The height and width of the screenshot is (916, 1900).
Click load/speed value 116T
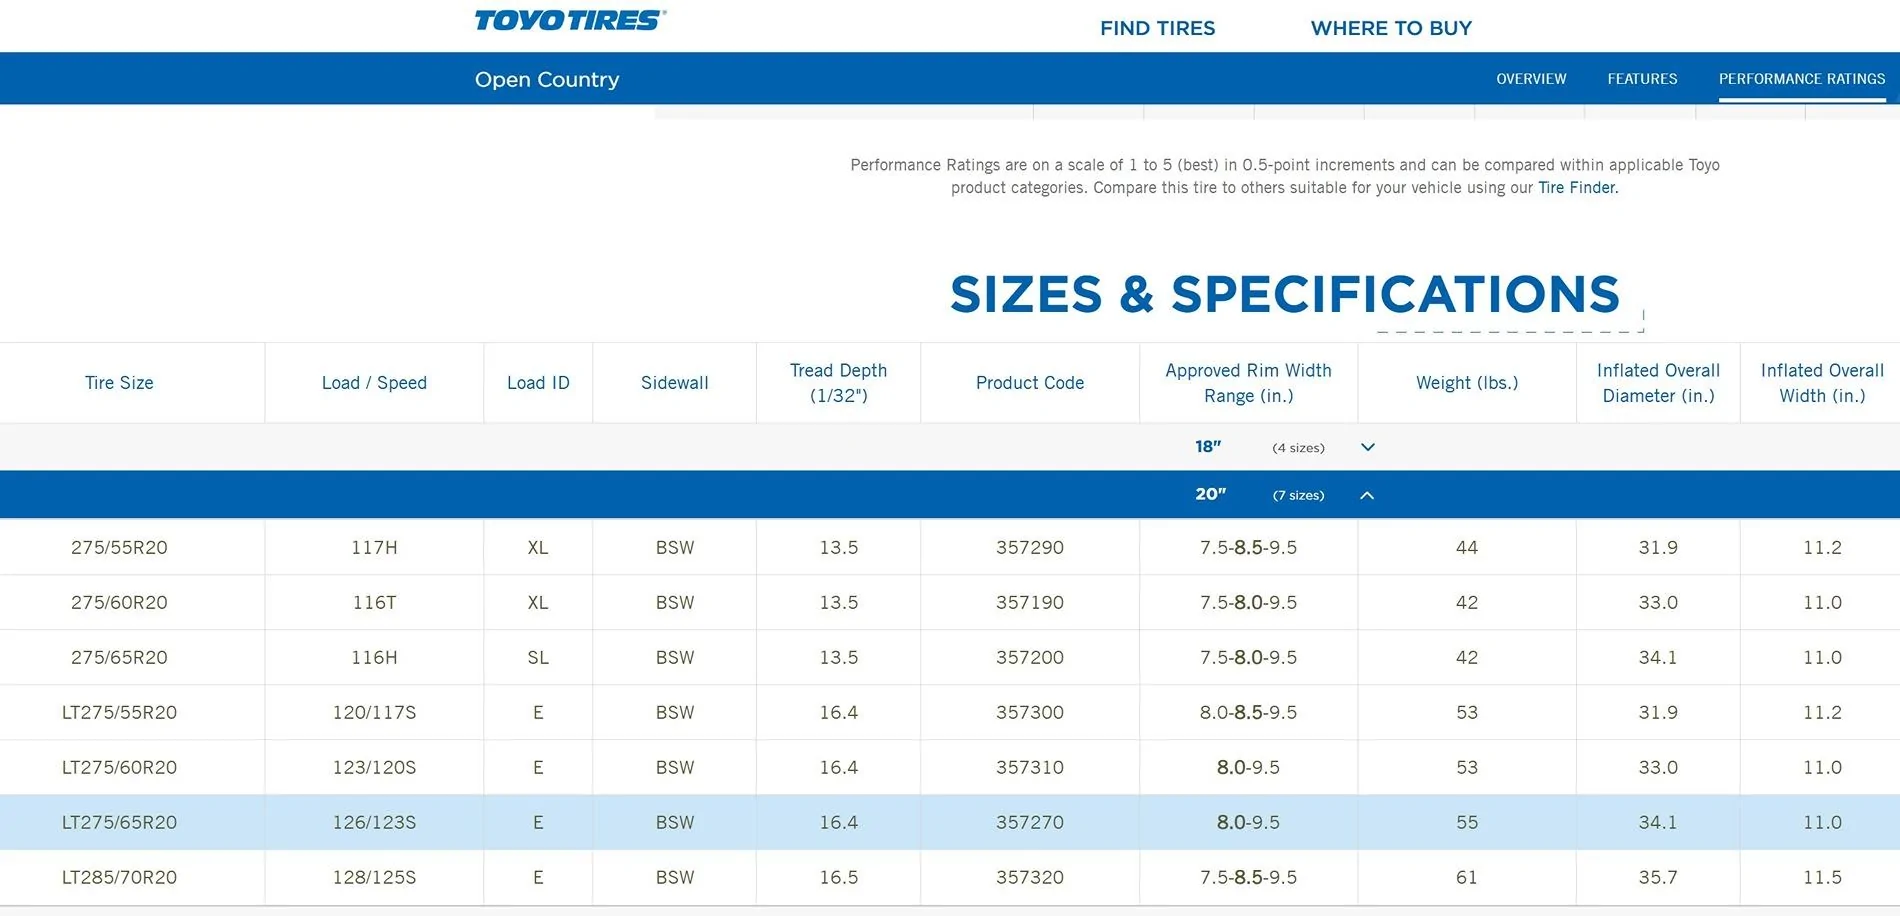click(x=374, y=602)
